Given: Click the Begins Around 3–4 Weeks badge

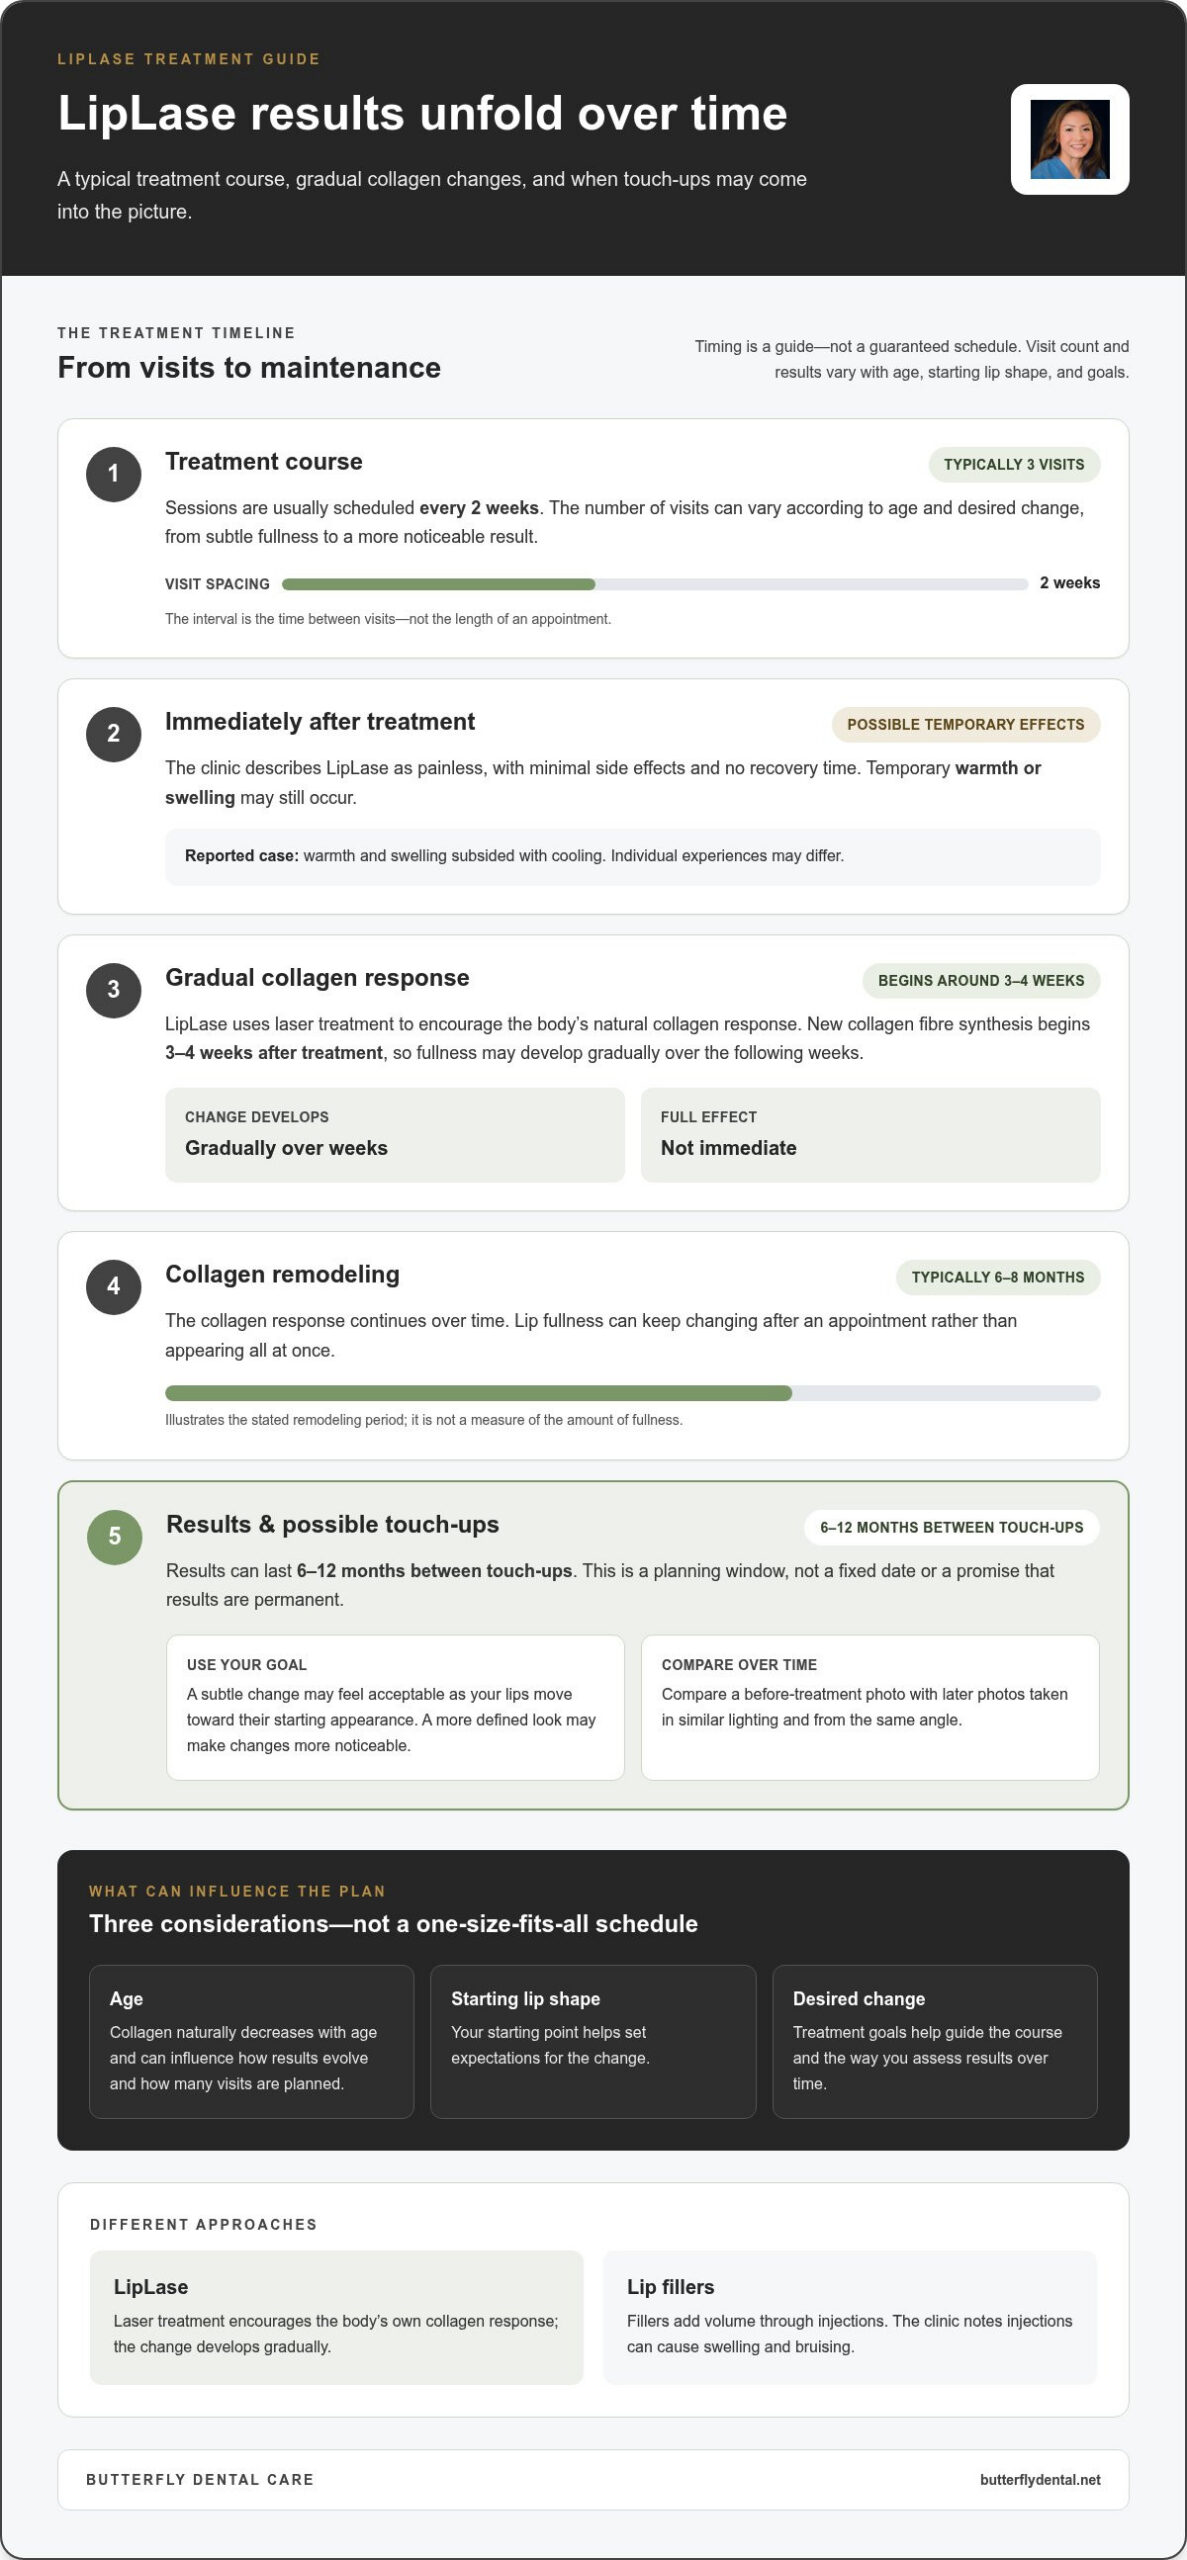Looking at the screenshot, I should [x=981, y=981].
